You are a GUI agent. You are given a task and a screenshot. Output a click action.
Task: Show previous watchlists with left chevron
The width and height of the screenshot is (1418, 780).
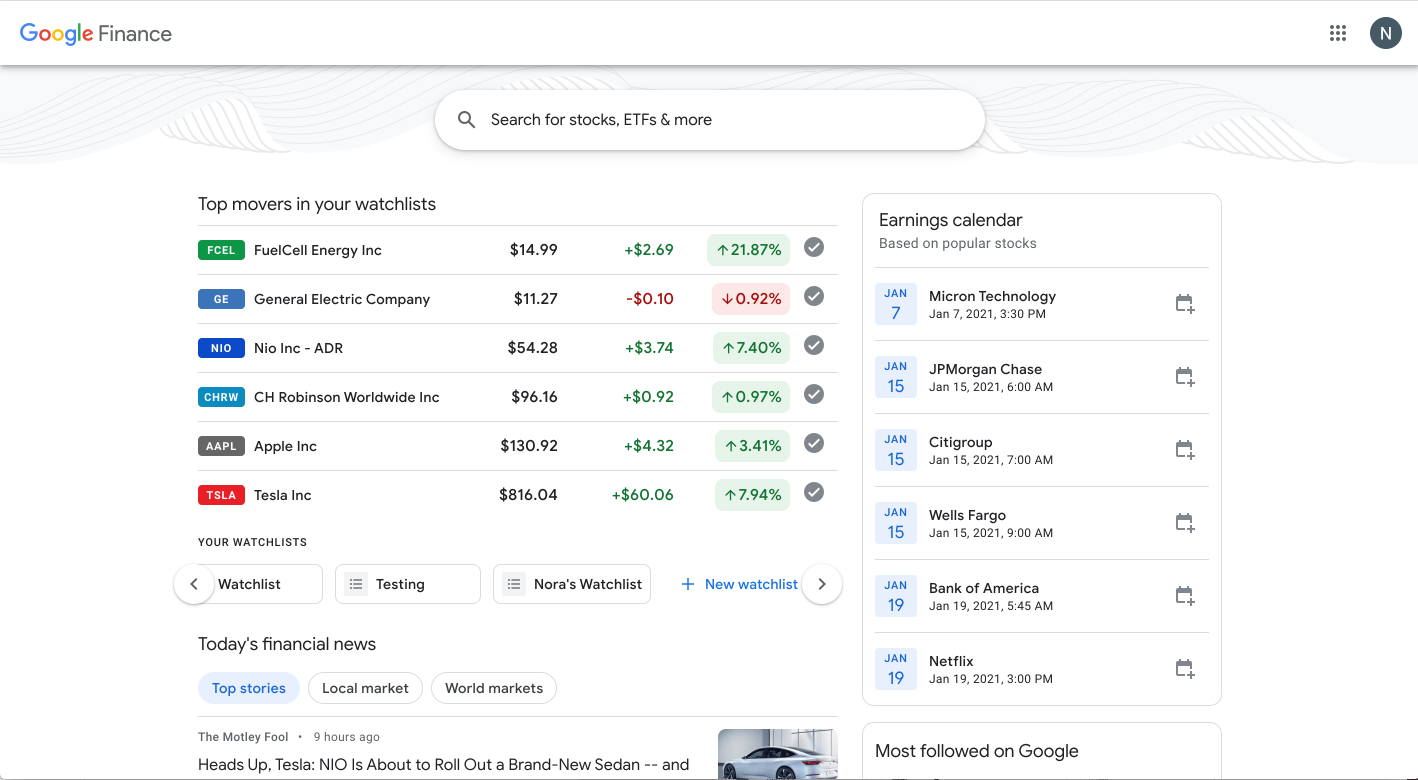click(x=194, y=584)
